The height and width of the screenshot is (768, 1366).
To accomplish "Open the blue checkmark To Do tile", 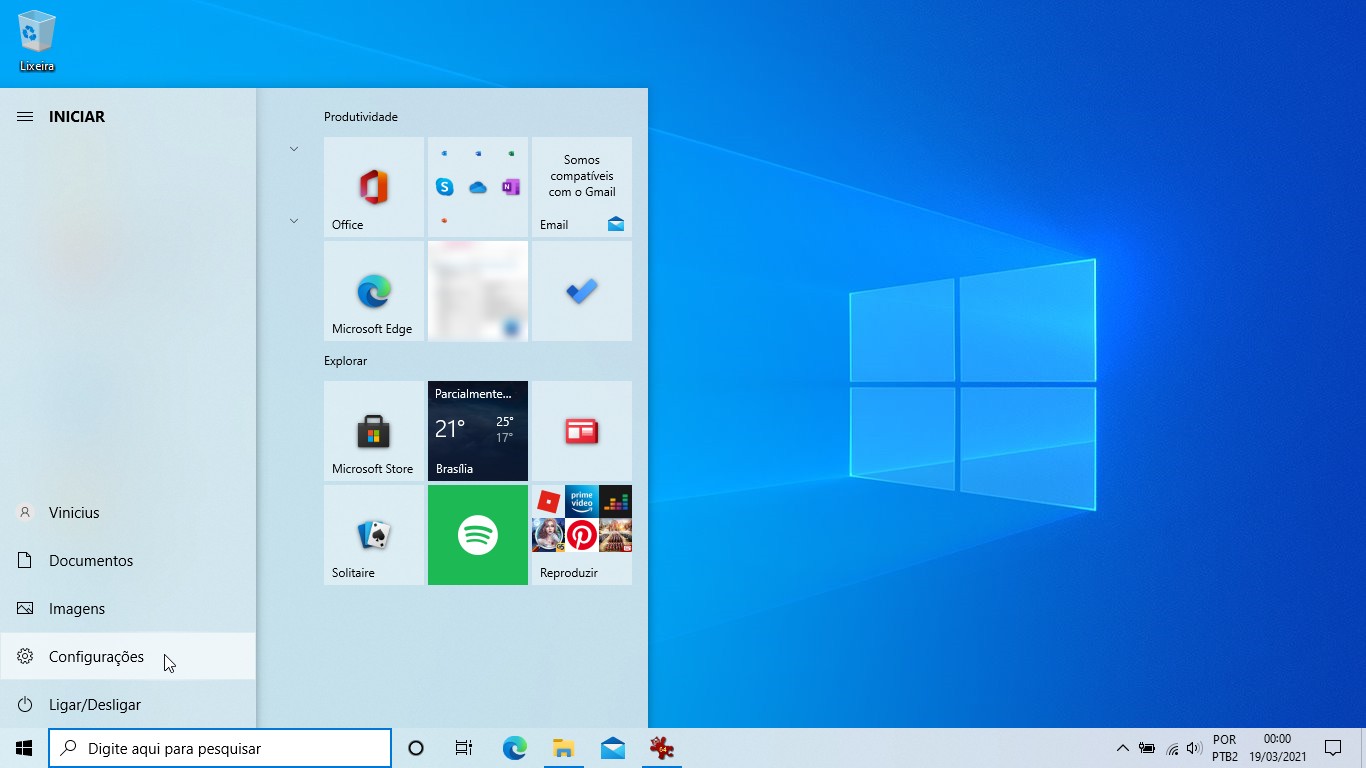I will 582,291.
